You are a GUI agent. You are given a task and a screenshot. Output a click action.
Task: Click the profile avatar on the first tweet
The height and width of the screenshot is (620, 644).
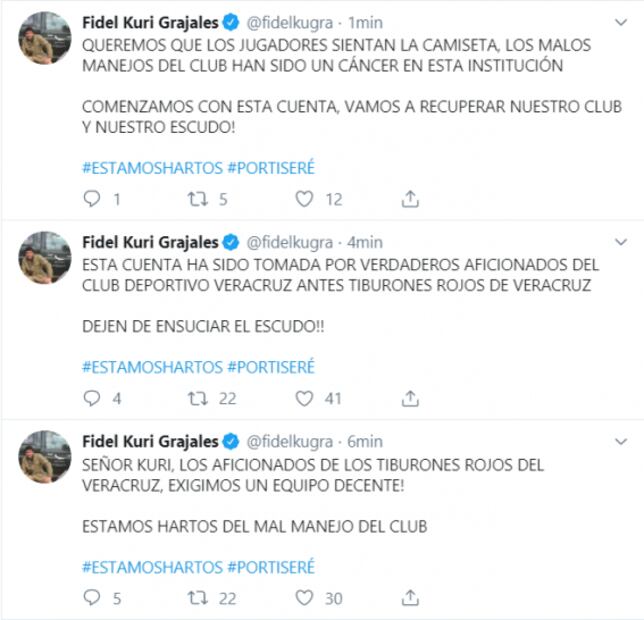(x=45, y=38)
